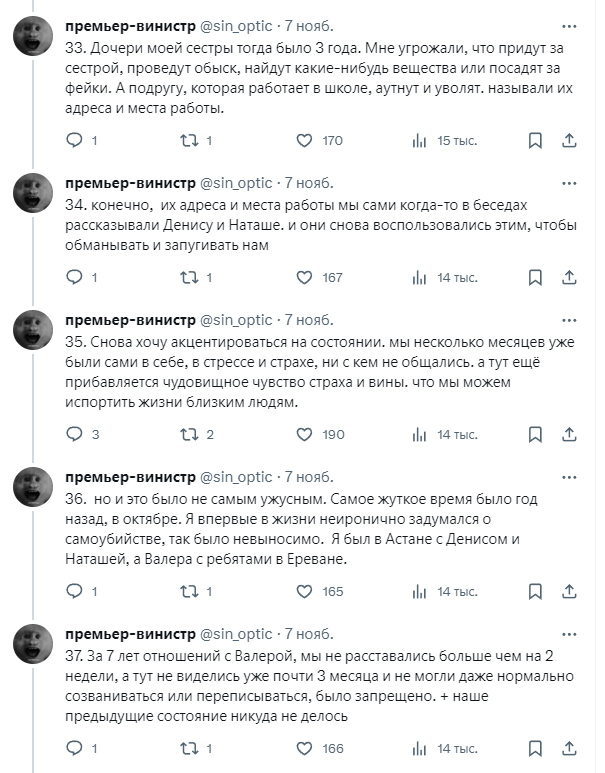Open @sin_optic handle on tweet 33

pos(236,26)
